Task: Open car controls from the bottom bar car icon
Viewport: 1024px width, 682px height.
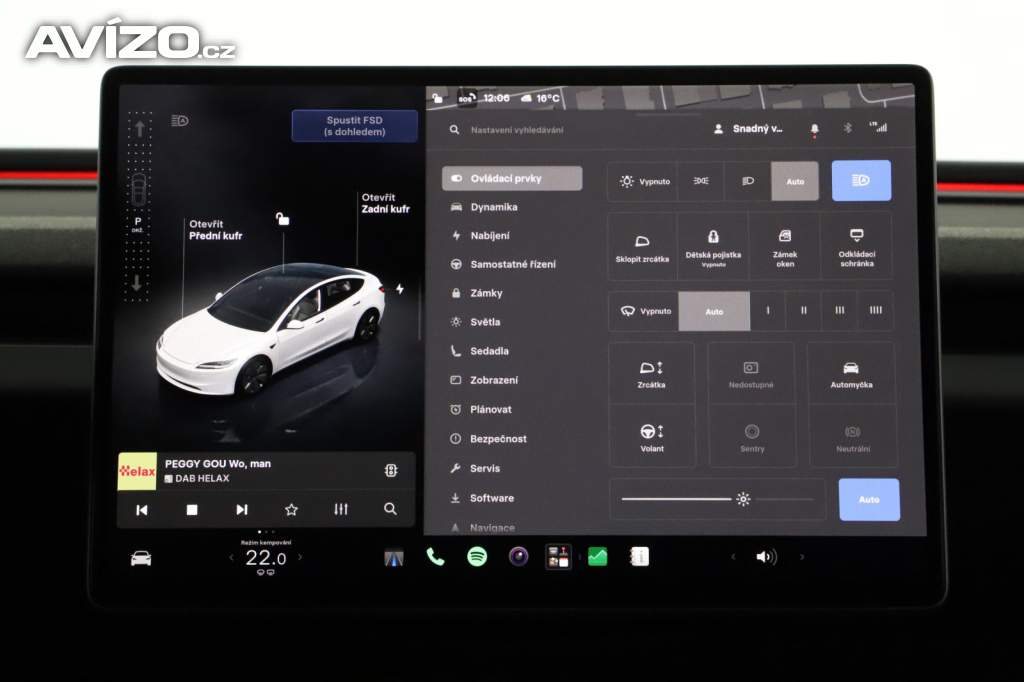Action: 141,559
